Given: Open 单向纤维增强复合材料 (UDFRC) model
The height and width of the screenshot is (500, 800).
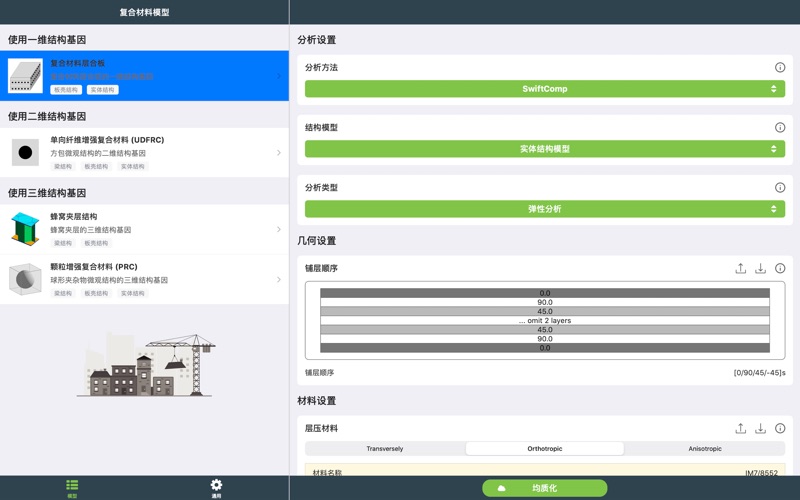Looking at the screenshot, I should pyautogui.click(x=144, y=153).
